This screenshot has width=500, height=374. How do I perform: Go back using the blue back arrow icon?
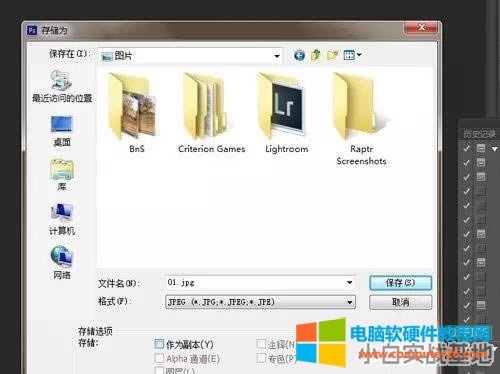[x=299, y=55]
